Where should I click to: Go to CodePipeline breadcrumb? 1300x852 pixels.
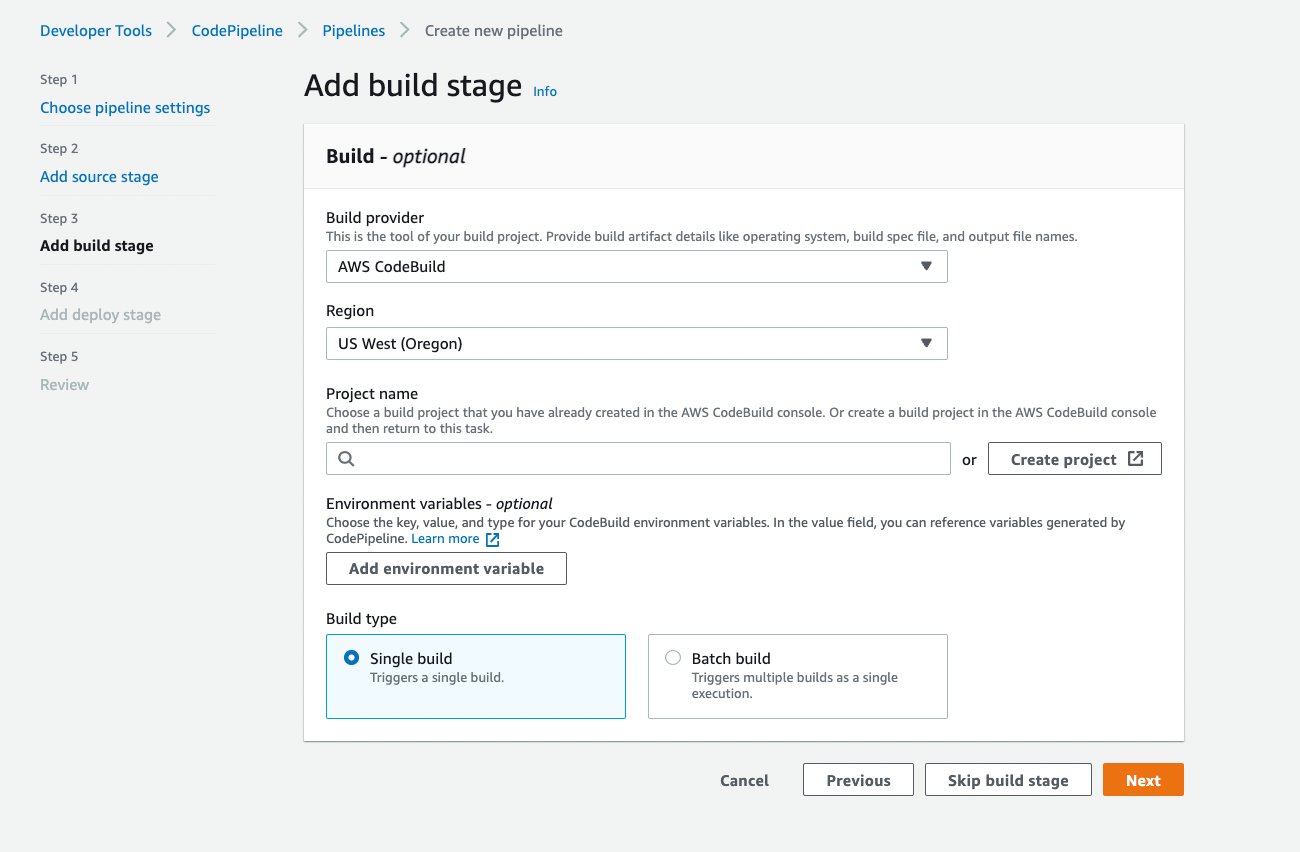(x=237, y=31)
